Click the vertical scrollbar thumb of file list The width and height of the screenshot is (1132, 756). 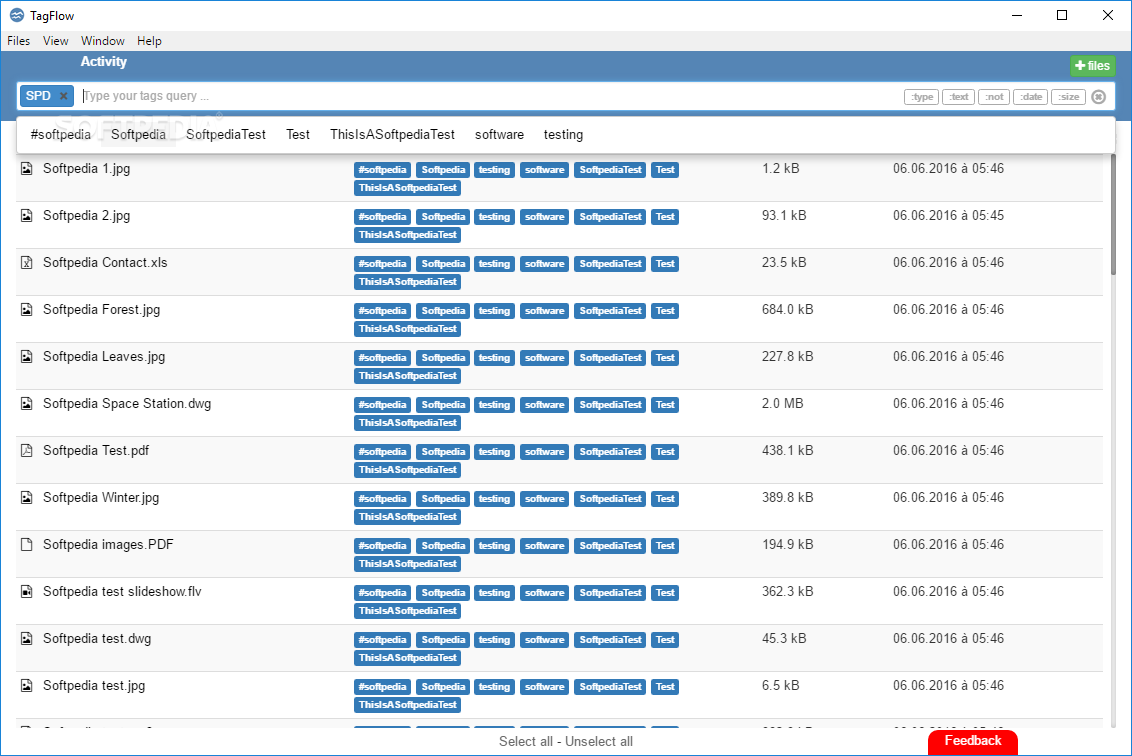[1113, 215]
